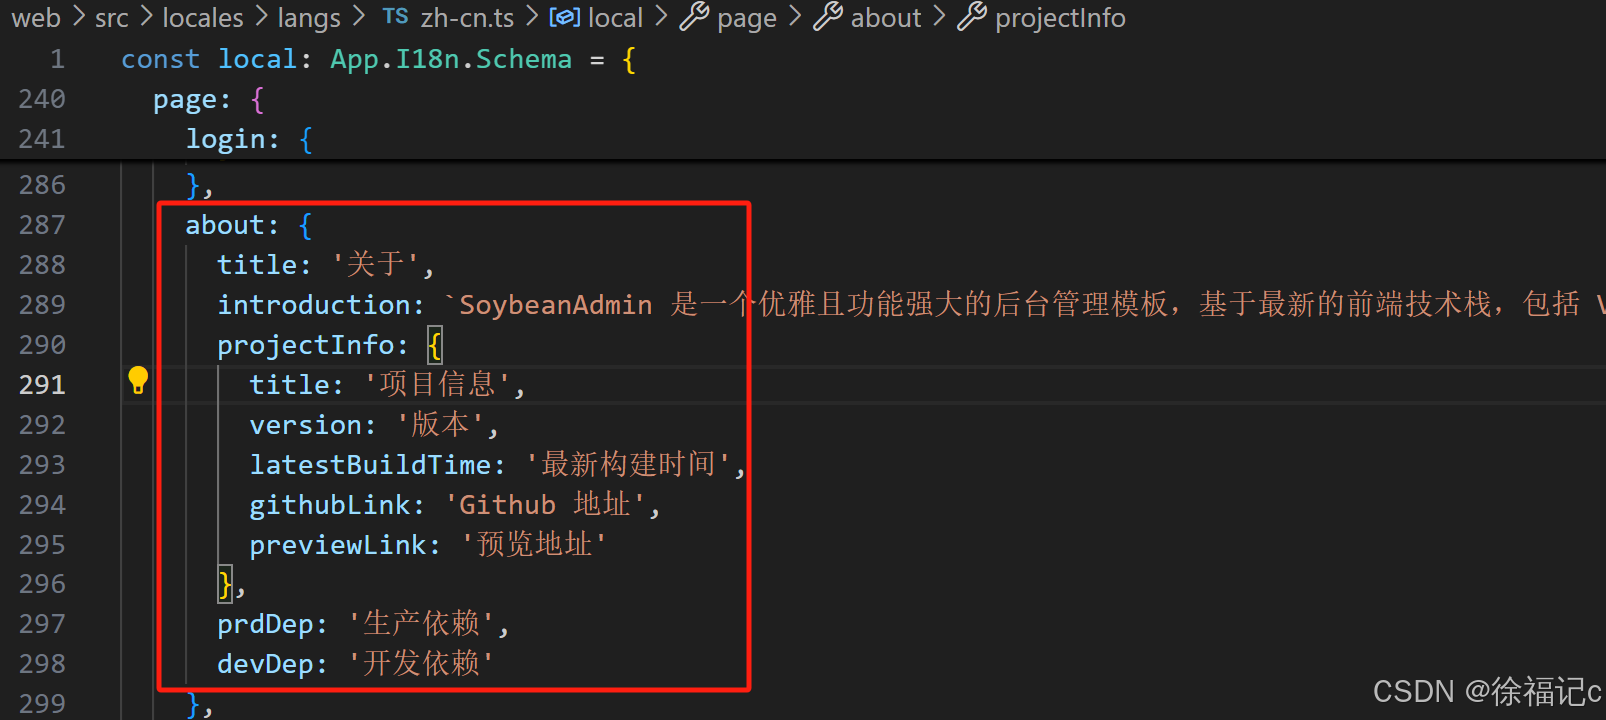Viewport: 1606px width, 720px height.
Task: Open the zh-cn.ts breadcrumb file
Action: click(x=467, y=18)
